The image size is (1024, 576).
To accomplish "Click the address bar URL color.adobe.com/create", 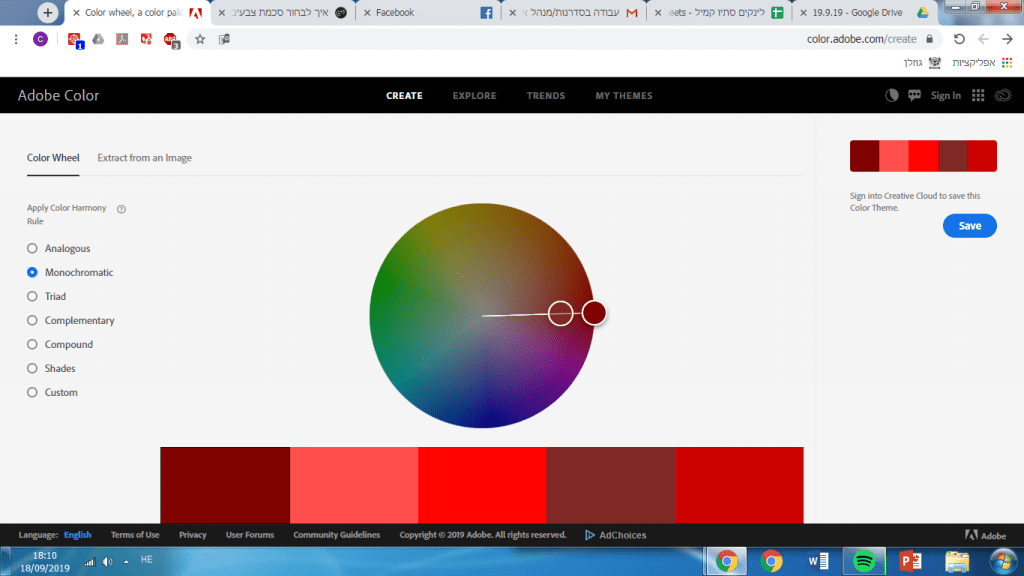I will (861, 39).
